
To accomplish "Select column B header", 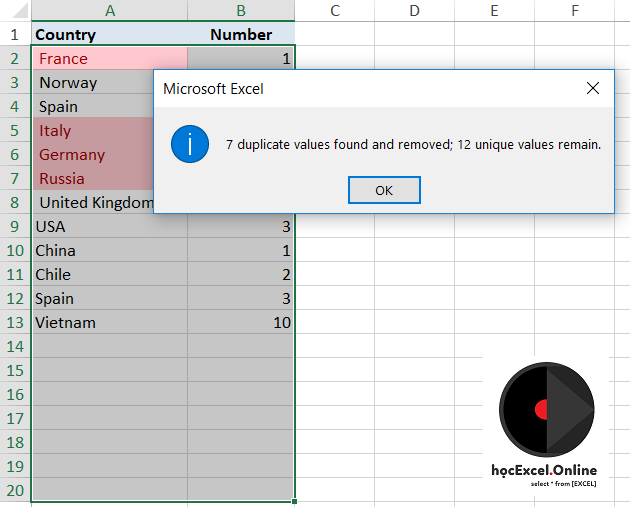I will 241,10.
